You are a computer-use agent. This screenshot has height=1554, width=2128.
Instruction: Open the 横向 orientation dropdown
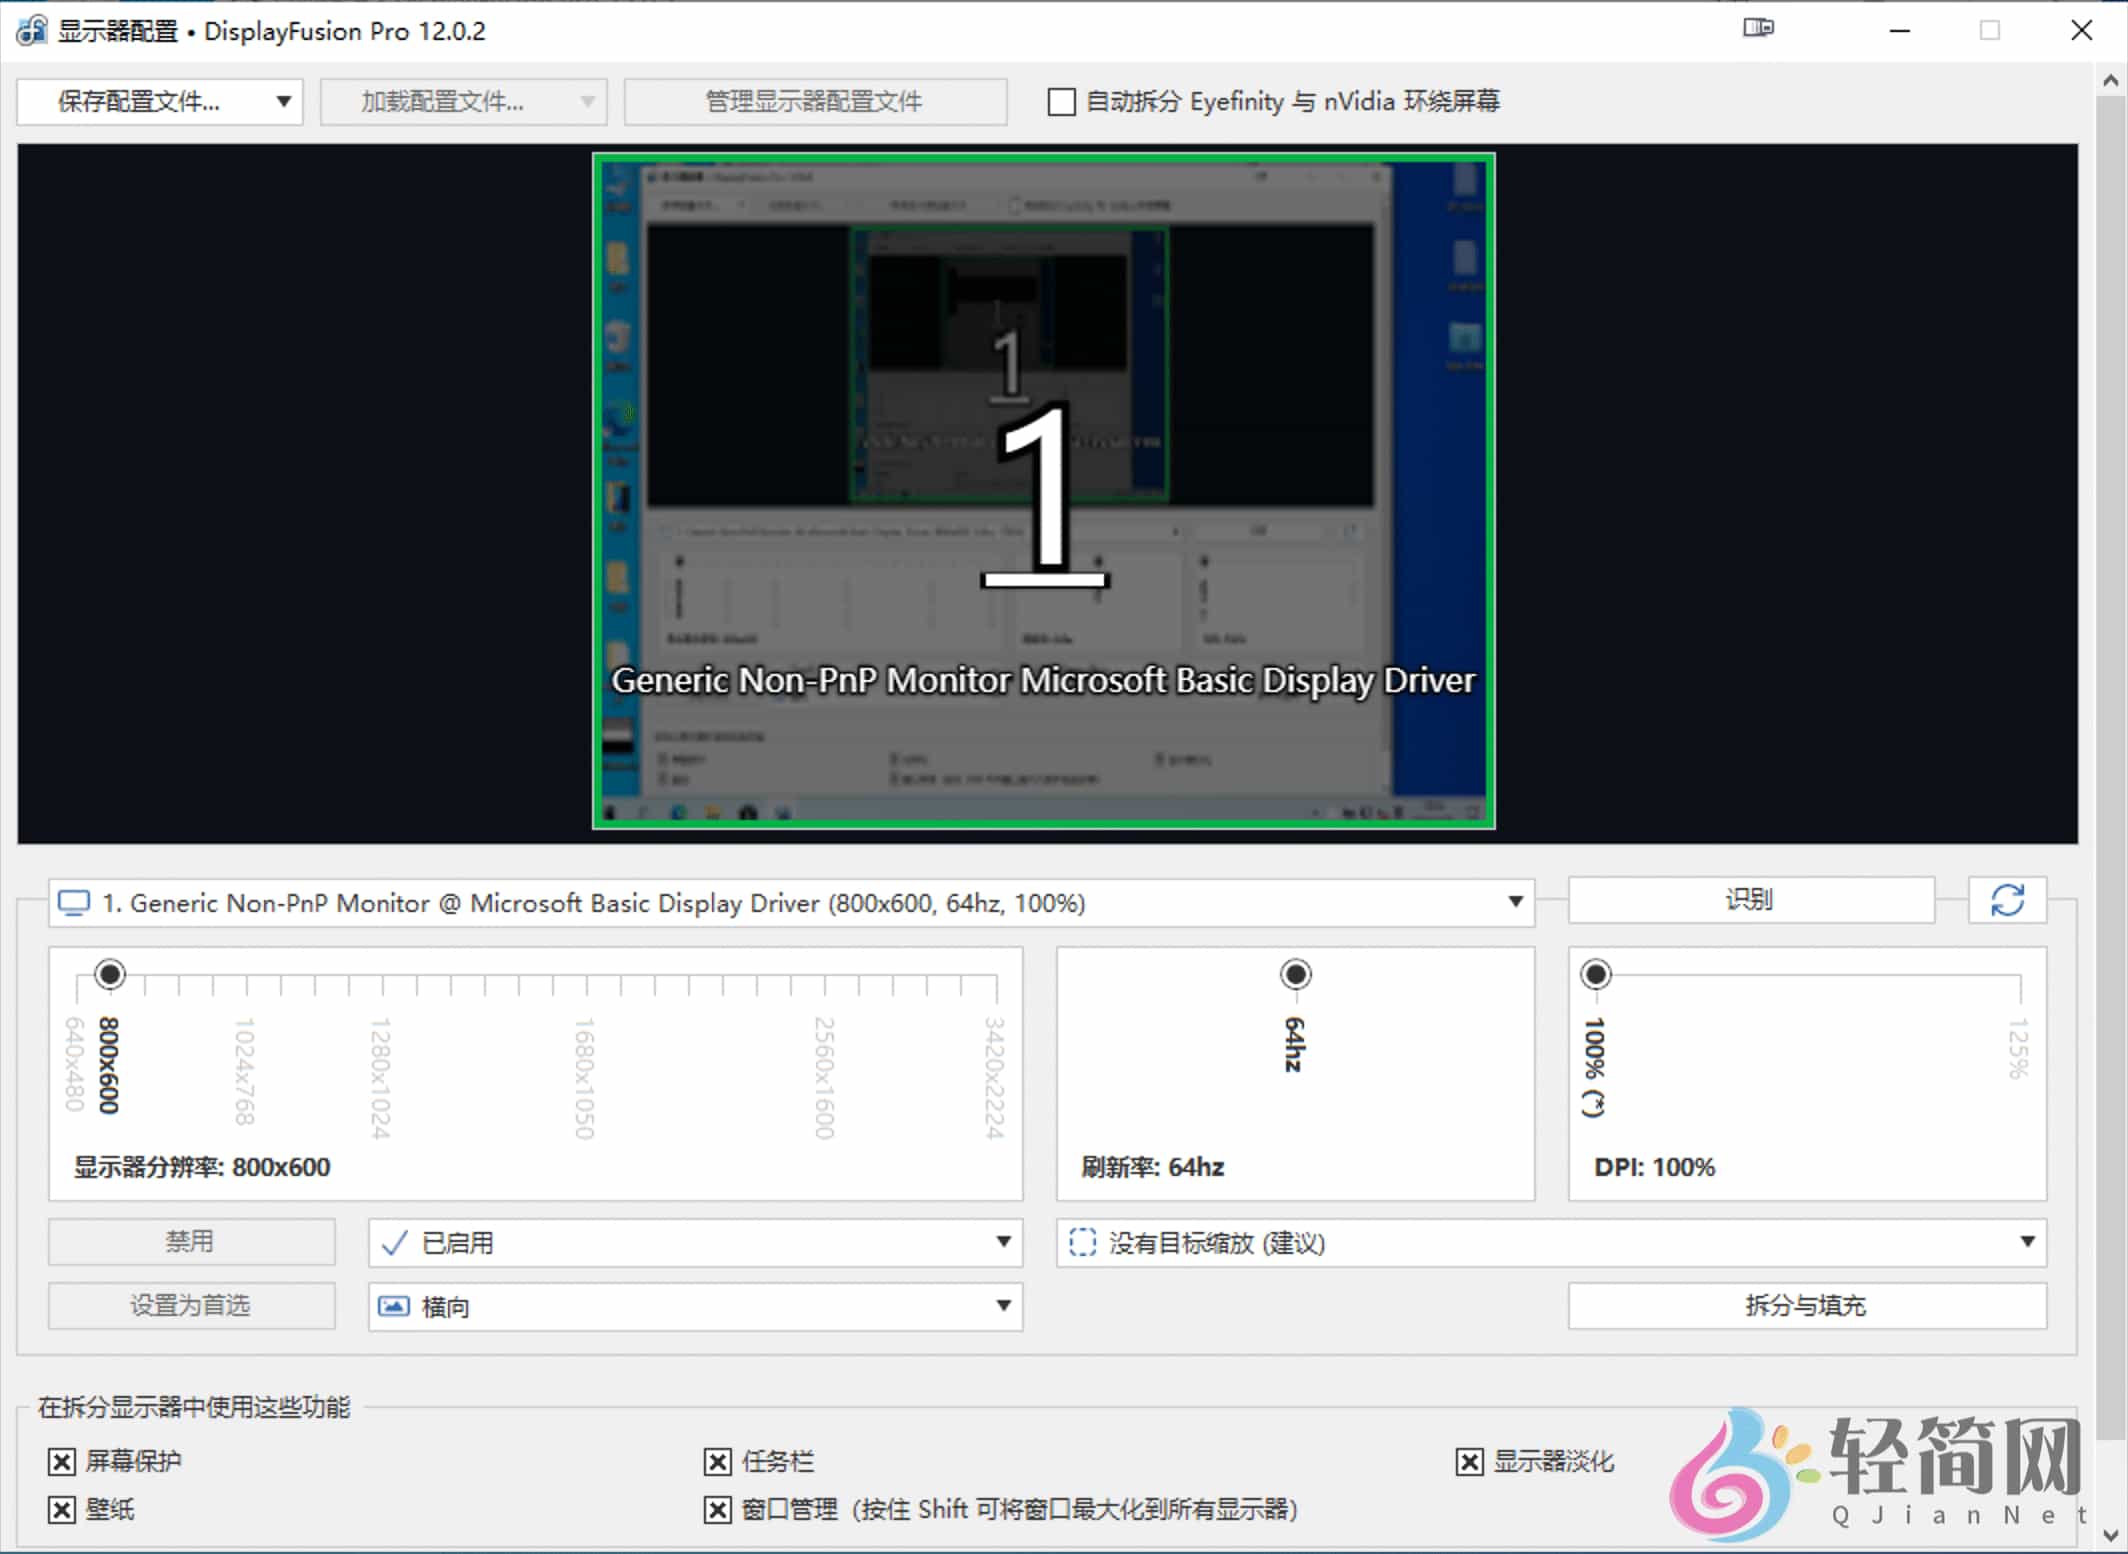(x=1003, y=1306)
